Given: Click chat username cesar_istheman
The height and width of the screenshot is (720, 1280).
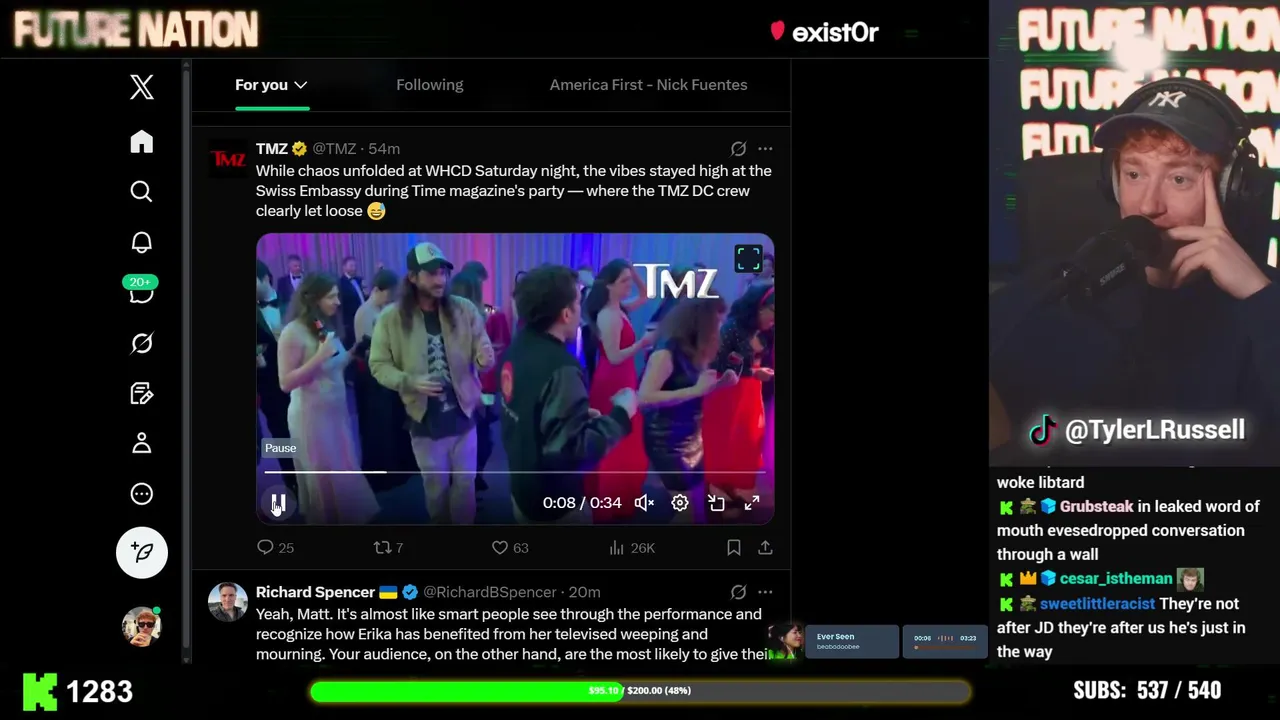Looking at the screenshot, I should point(1116,579).
